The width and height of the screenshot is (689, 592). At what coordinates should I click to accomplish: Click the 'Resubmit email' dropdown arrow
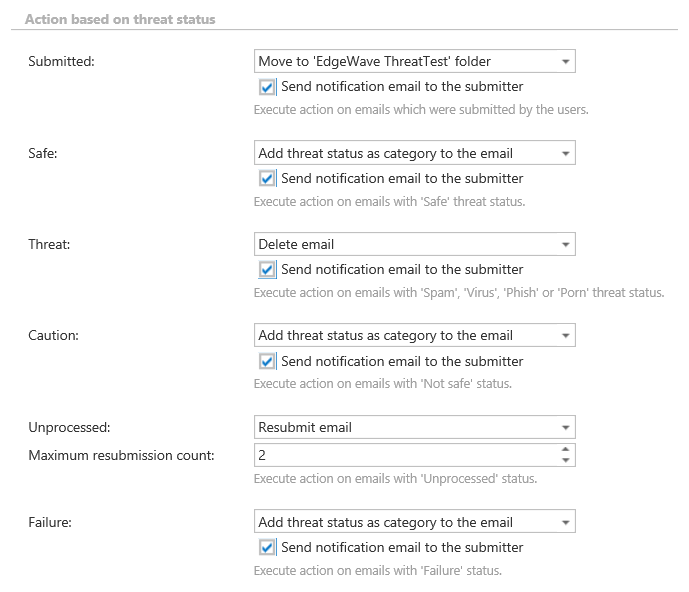coord(565,427)
